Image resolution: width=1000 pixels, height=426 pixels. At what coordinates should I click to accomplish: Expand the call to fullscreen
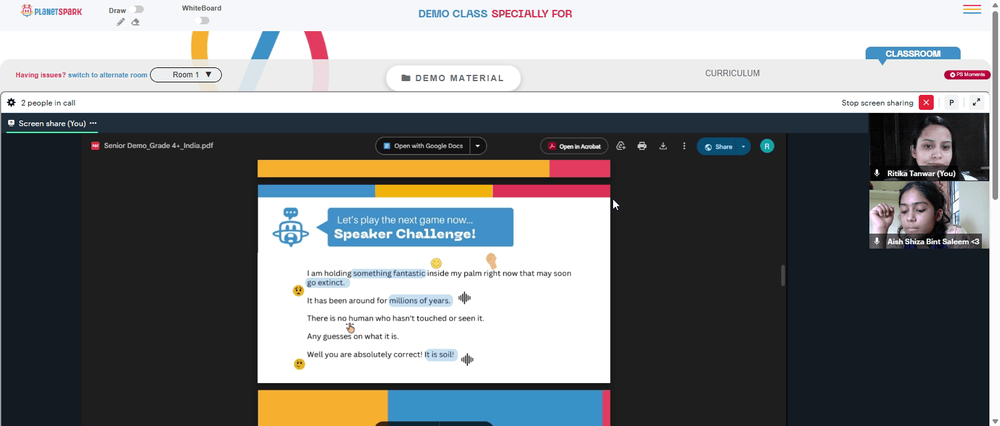pyautogui.click(x=976, y=103)
